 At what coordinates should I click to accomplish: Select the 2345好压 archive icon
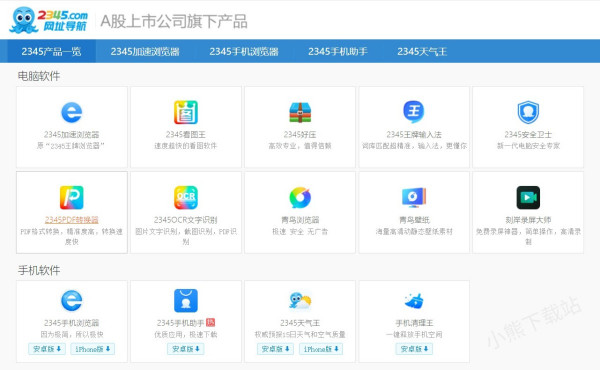300,112
